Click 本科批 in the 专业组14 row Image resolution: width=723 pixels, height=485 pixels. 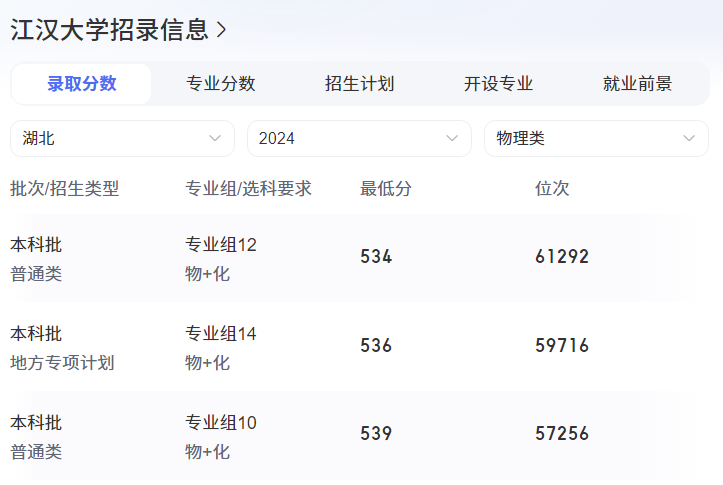(x=36, y=334)
